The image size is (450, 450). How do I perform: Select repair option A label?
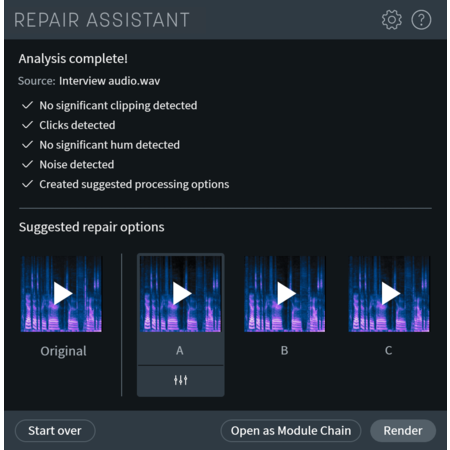click(180, 350)
